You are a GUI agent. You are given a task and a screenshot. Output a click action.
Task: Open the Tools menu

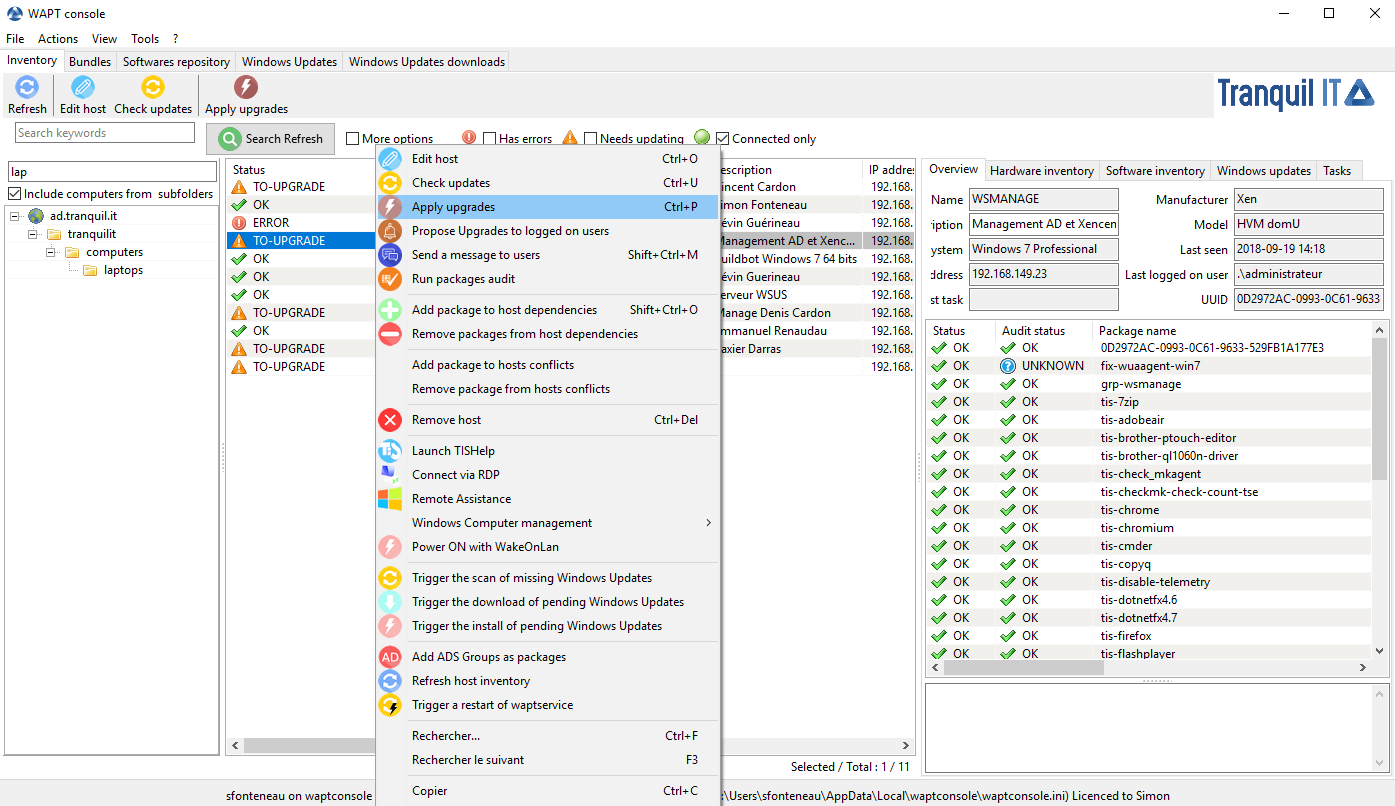click(145, 39)
